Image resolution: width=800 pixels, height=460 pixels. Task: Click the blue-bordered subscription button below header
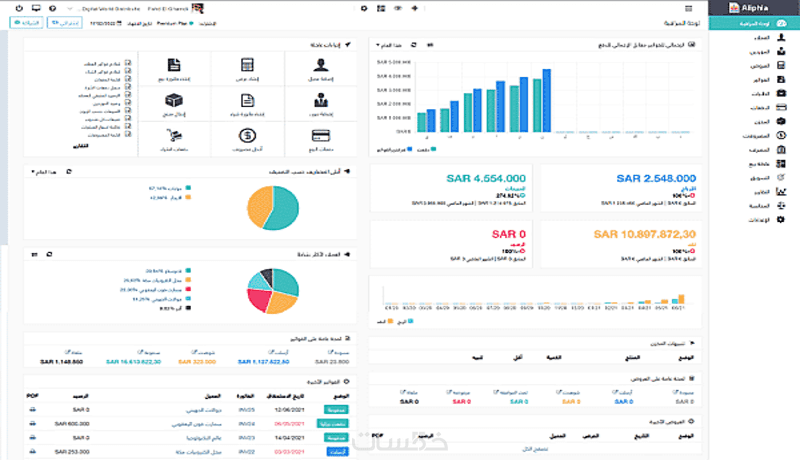(65, 23)
